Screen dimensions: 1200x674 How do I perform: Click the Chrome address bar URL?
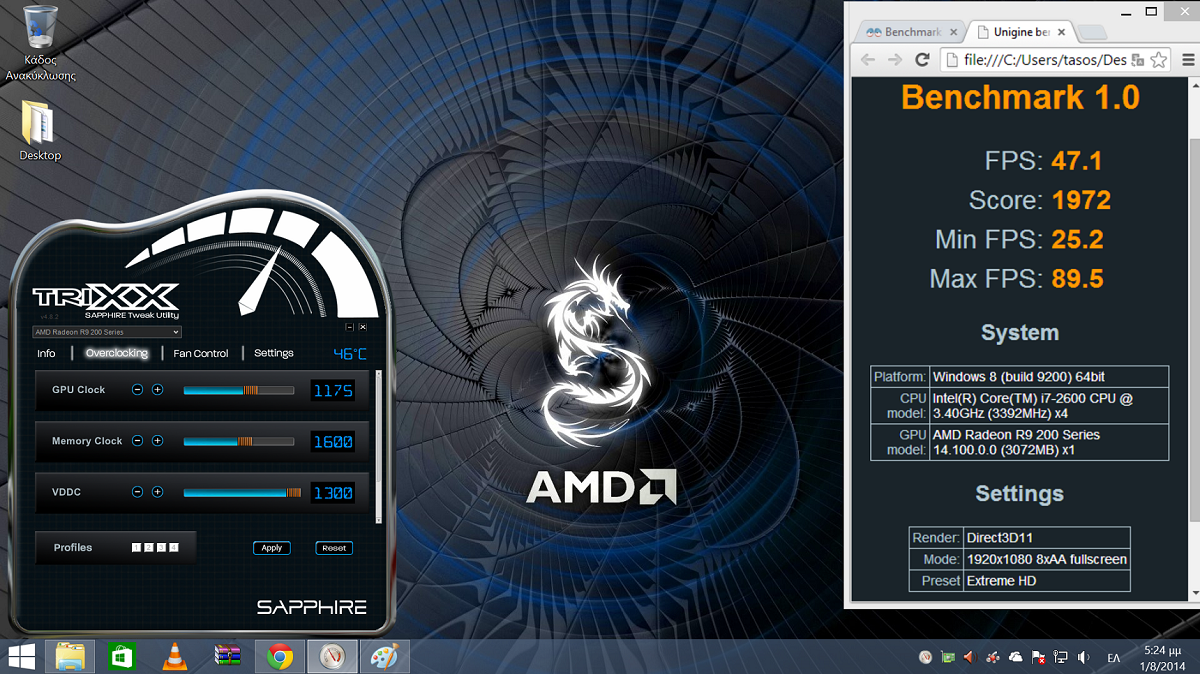1044,60
